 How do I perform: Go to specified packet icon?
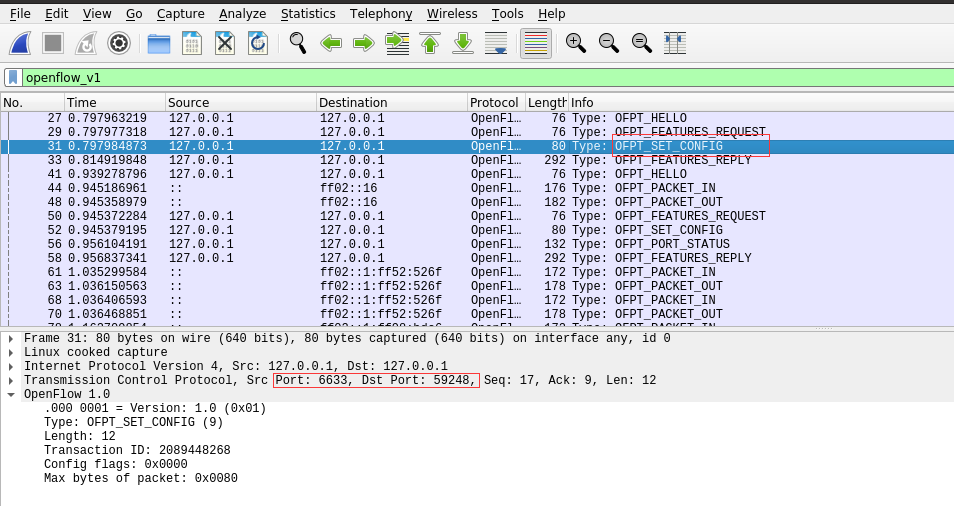pyautogui.click(x=397, y=43)
